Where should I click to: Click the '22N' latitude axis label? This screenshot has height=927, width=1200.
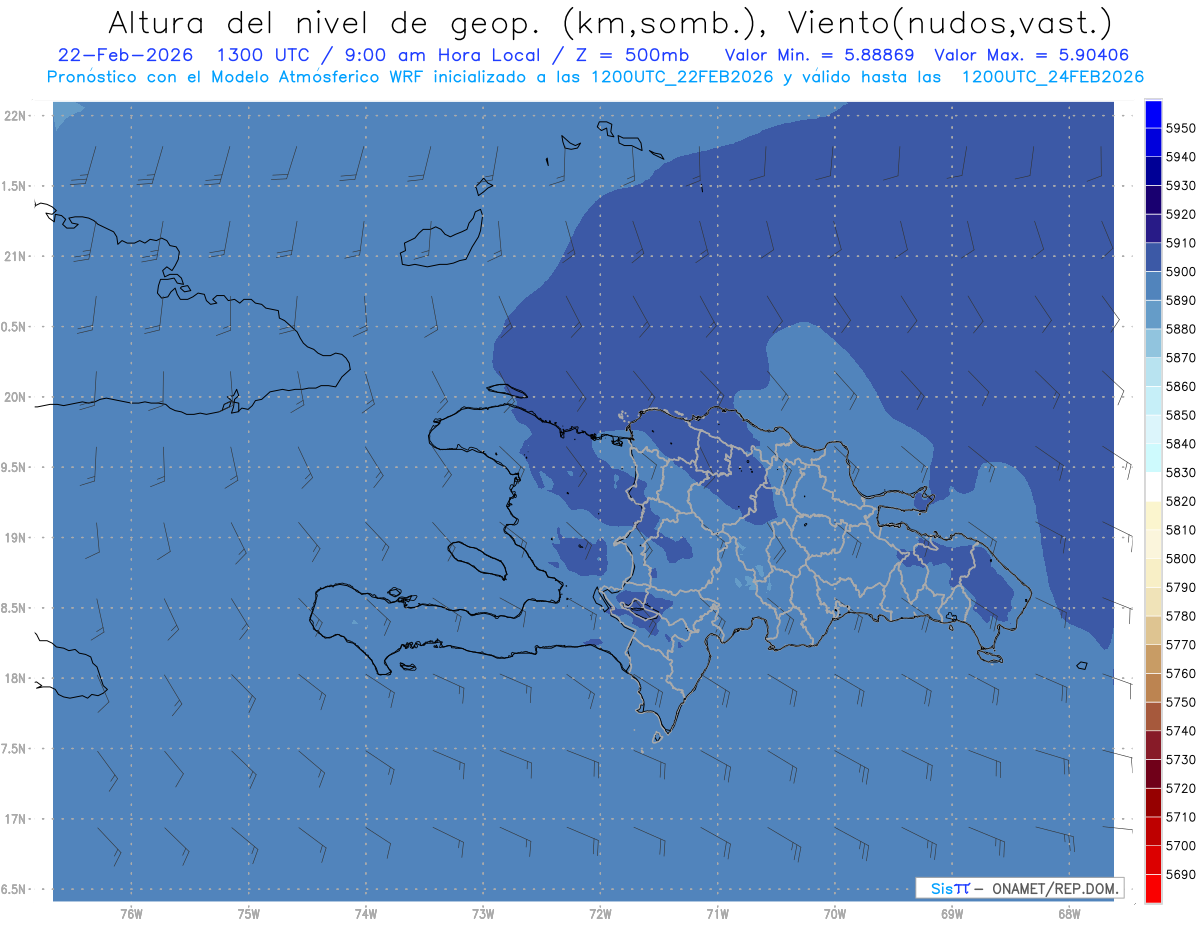[x=15, y=116]
